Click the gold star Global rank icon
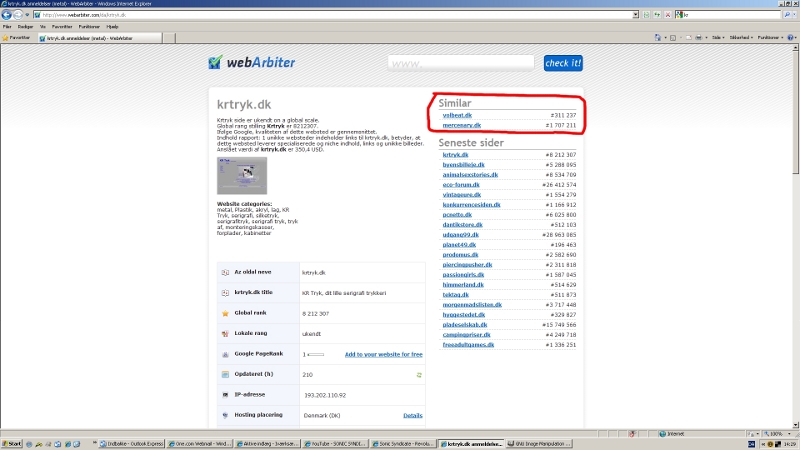Image resolution: width=800 pixels, height=450 pixels. pyautogui.click(x=225, y=313)
